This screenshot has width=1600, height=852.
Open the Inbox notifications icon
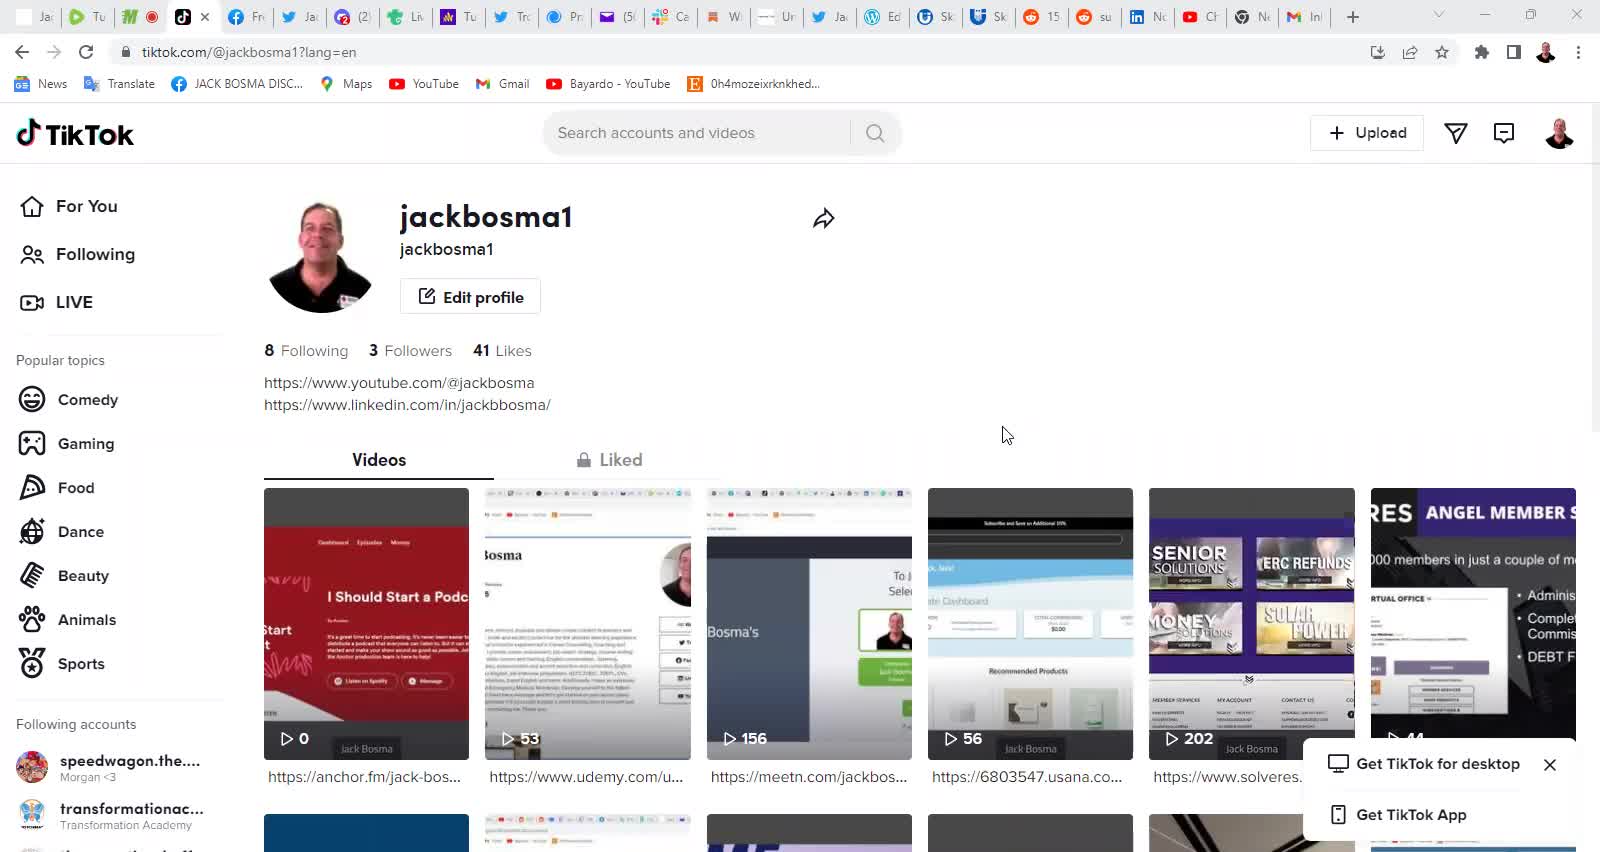(1504, 133)
